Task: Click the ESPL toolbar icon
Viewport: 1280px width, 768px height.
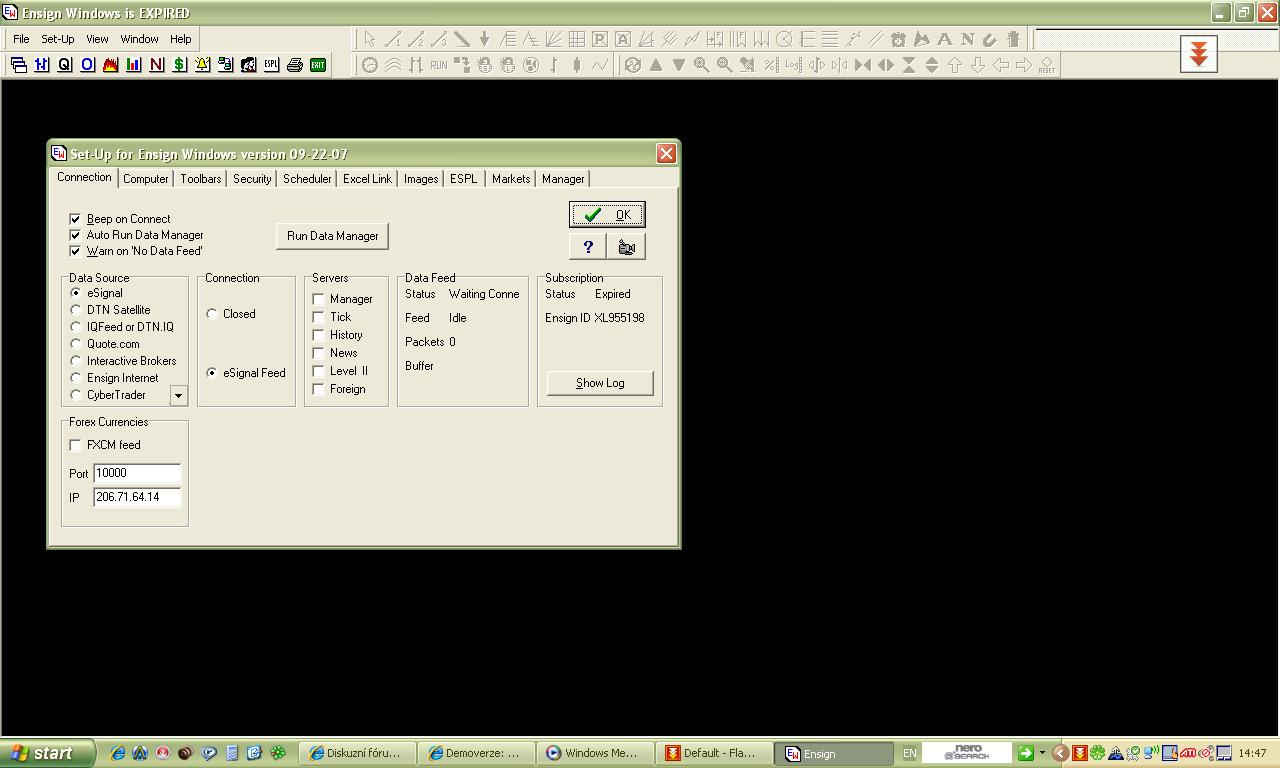Action: click(x=271, y=65)
